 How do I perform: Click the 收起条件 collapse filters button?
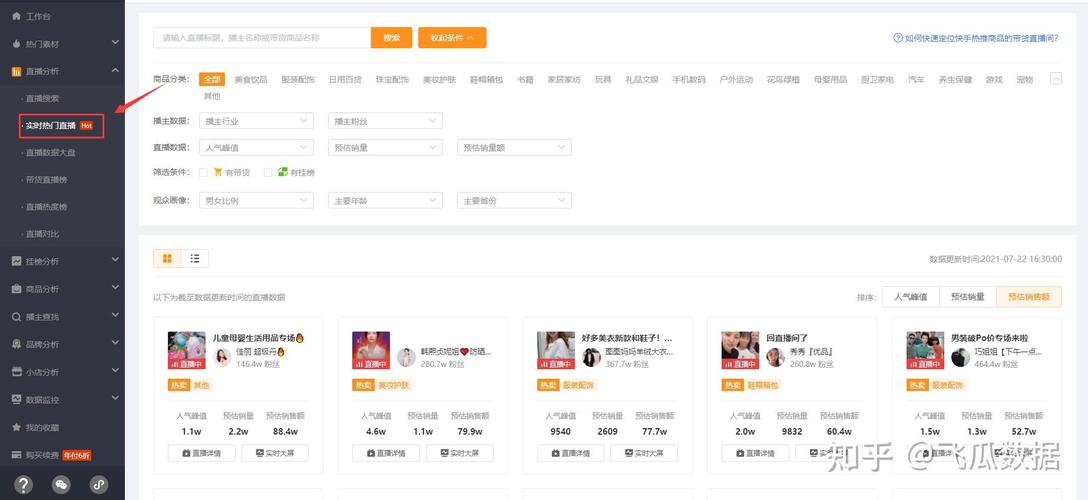452,38
